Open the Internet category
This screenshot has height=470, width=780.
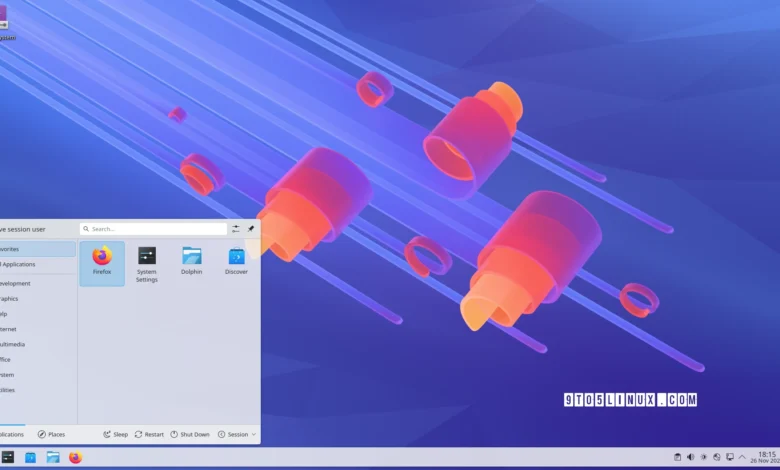(x=38, y=329)
